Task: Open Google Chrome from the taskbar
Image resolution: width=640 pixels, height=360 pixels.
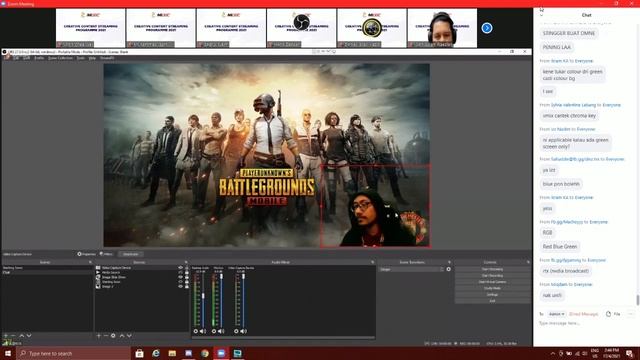Action: tap(205, 353)
